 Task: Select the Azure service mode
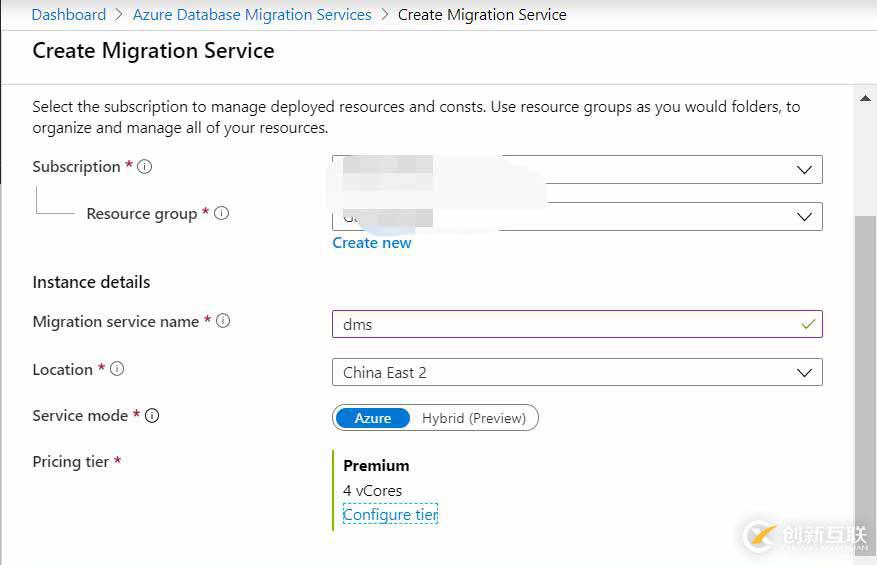(372, 418)
